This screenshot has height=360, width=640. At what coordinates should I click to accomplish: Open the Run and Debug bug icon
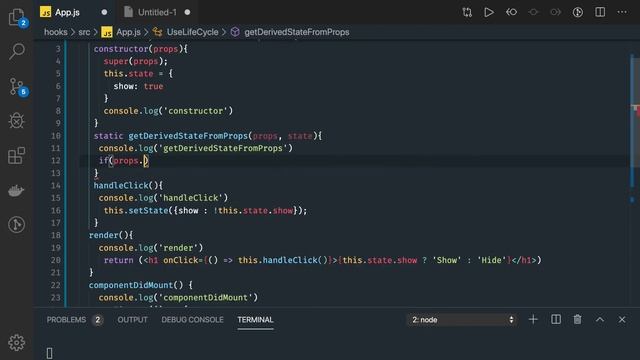[16, 120]
